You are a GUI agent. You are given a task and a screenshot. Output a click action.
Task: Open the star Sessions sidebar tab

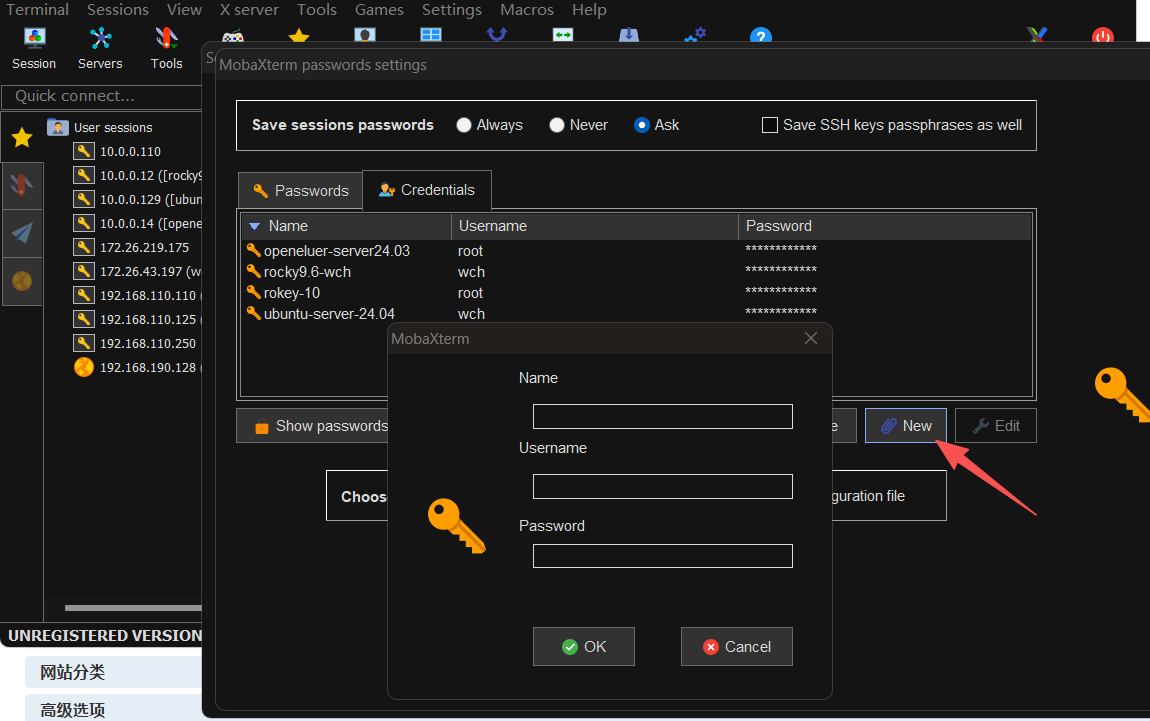[22, 137]
